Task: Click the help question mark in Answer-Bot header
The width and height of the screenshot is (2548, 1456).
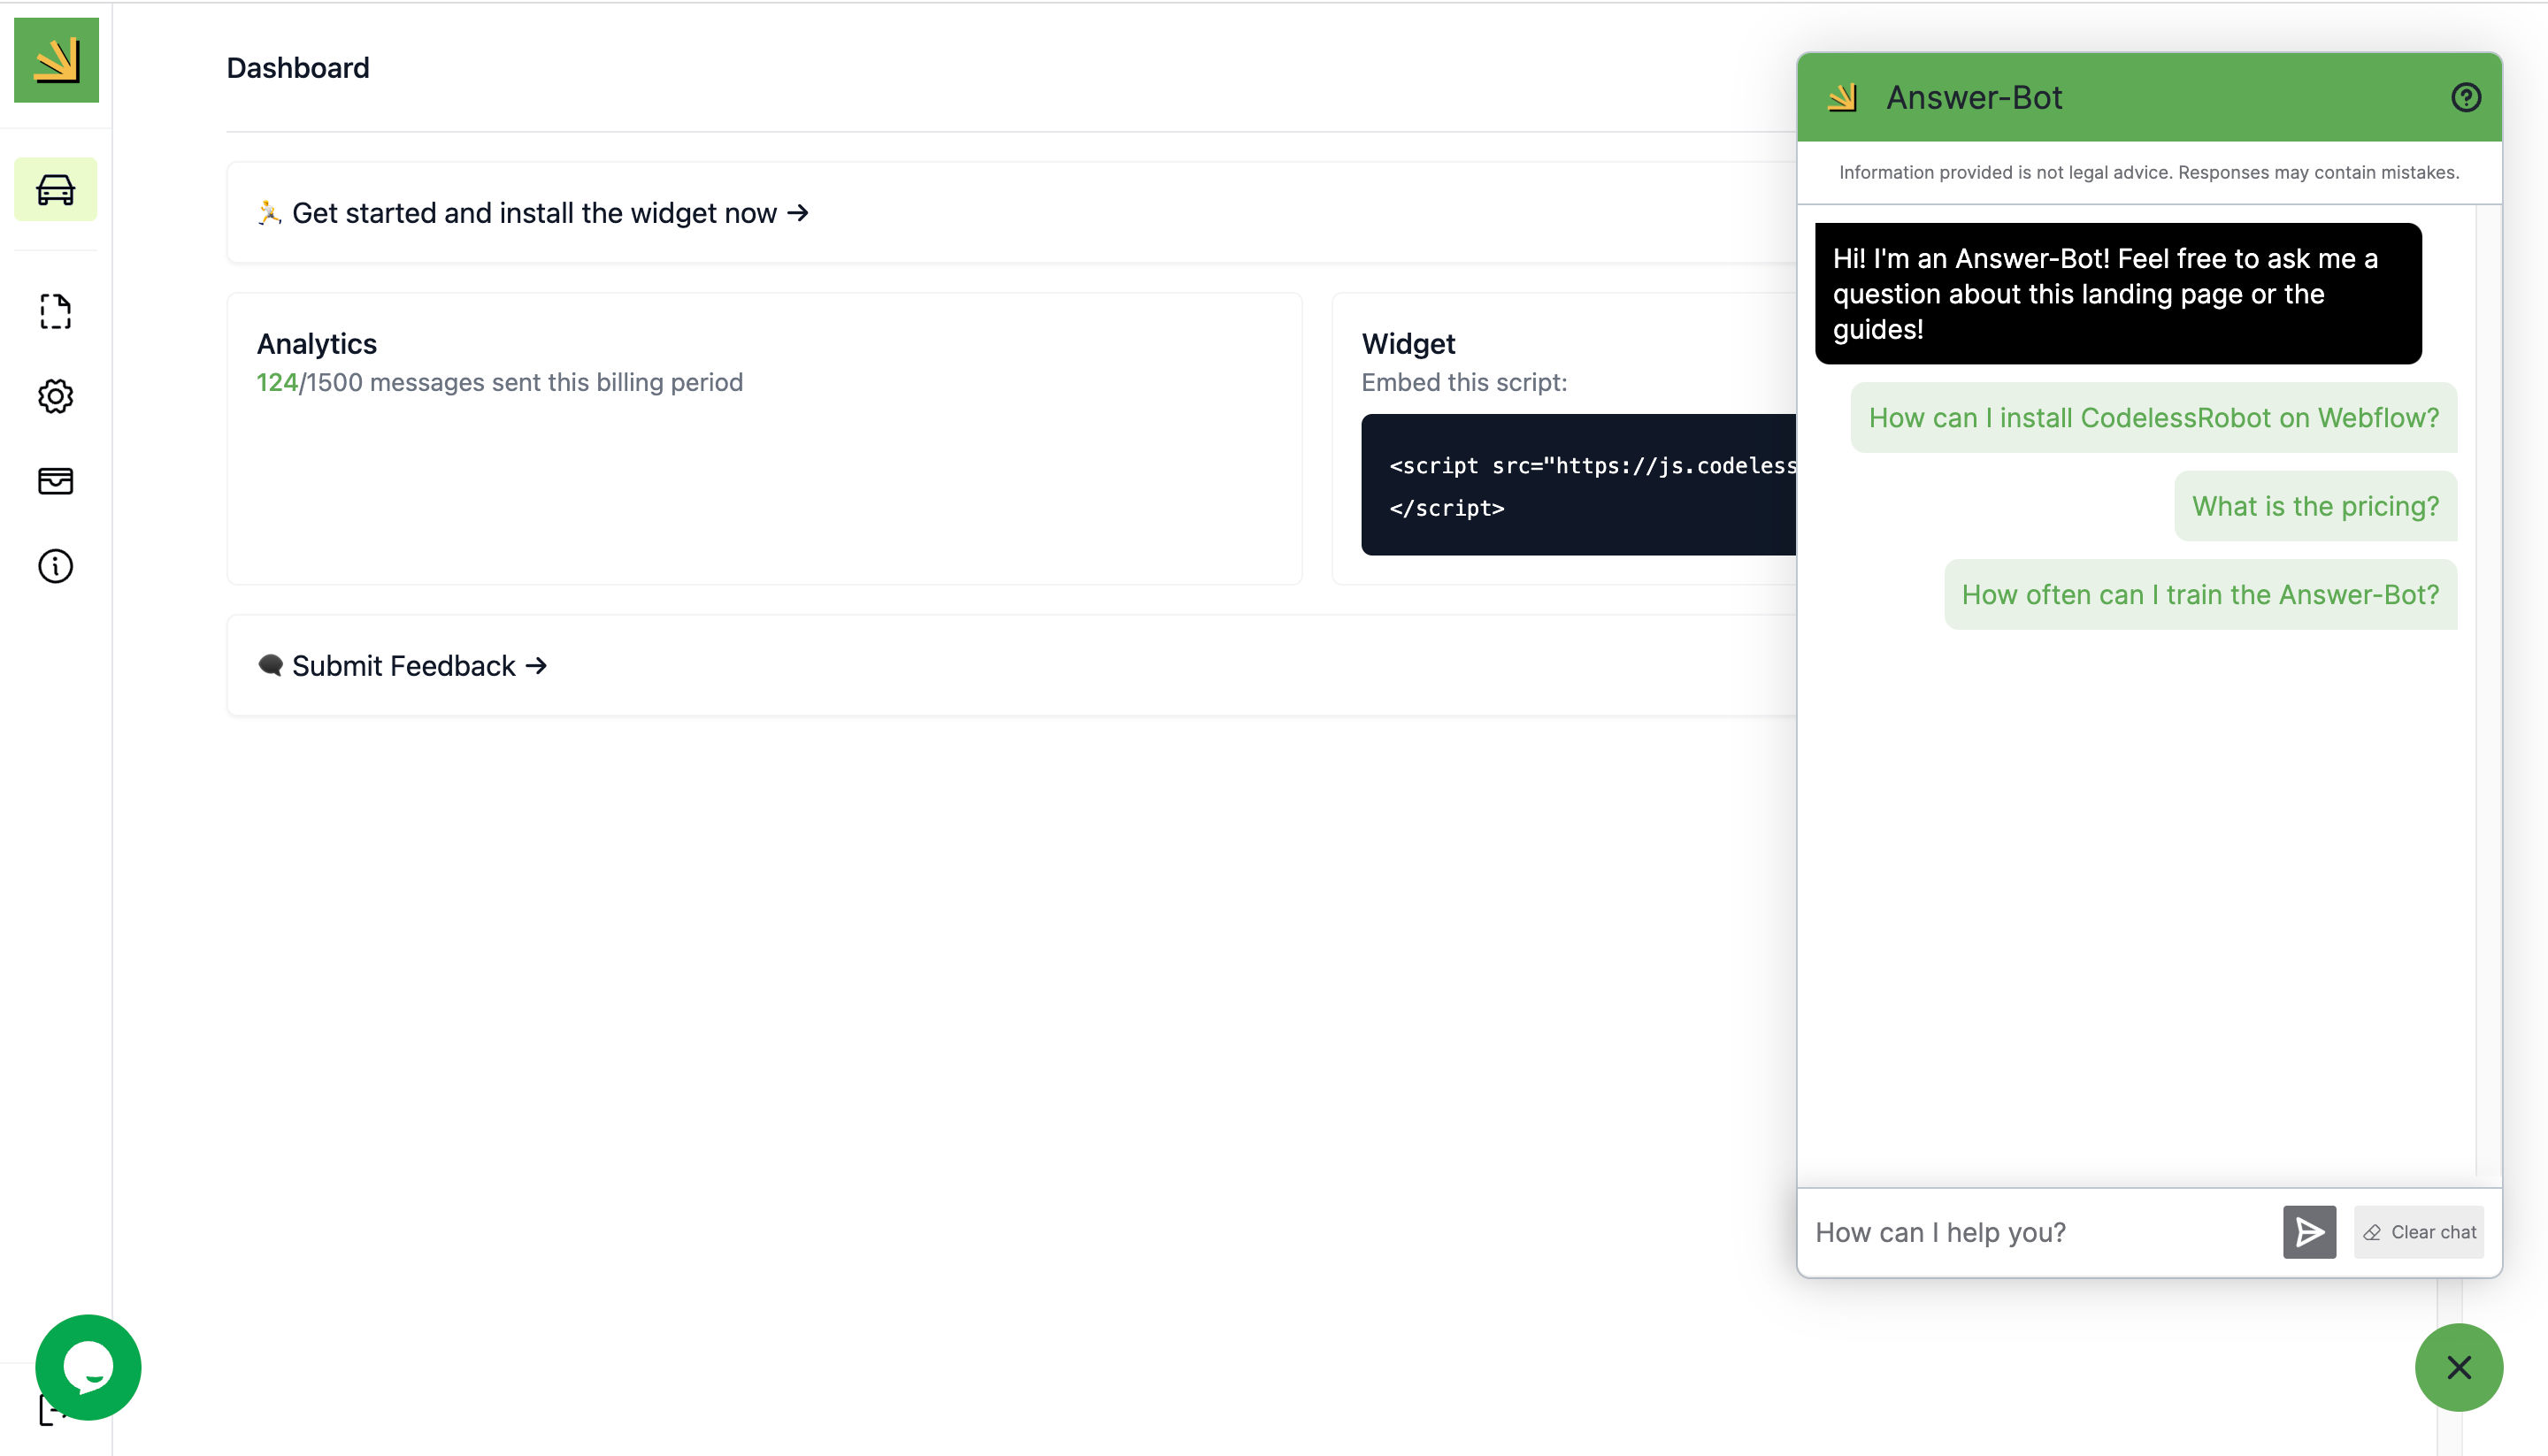Action: coord(2466,97)
